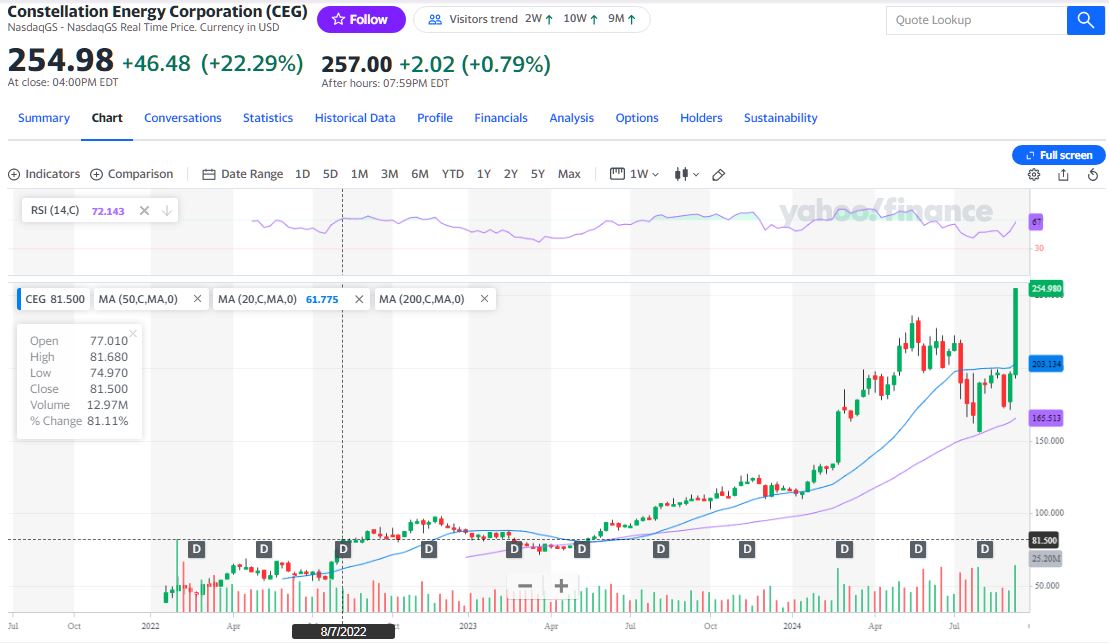Select the draw pencil tool
1109x643 pixels.
[718, 174]
